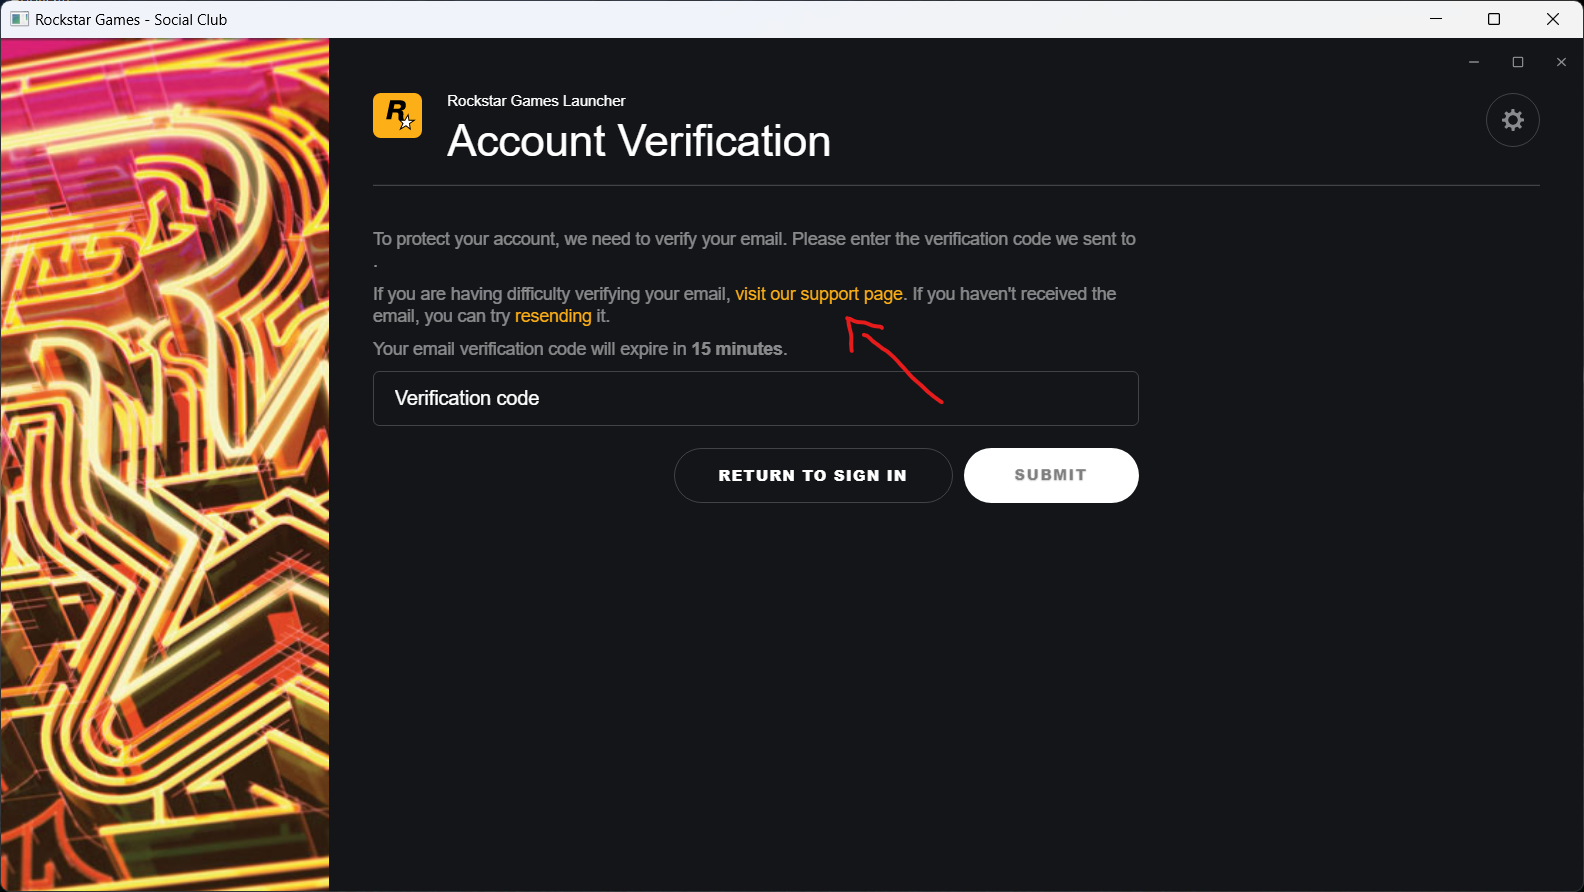
Task: Click the neon Rockstar artwork panel
Action: (165, 464)
